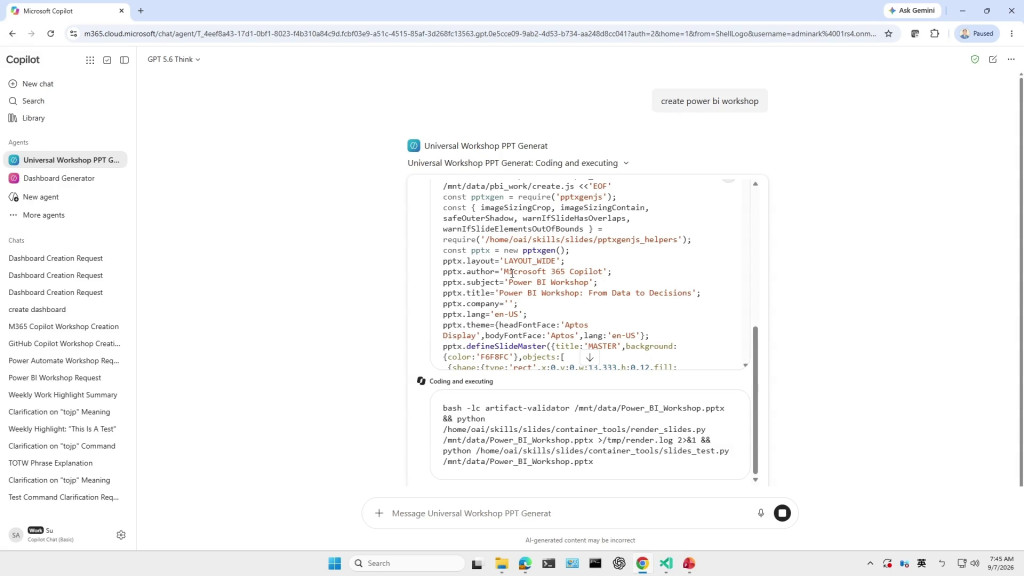Open Power BI Workshop Request chat
Screen dimensions: 1024x576
[55, 377]
